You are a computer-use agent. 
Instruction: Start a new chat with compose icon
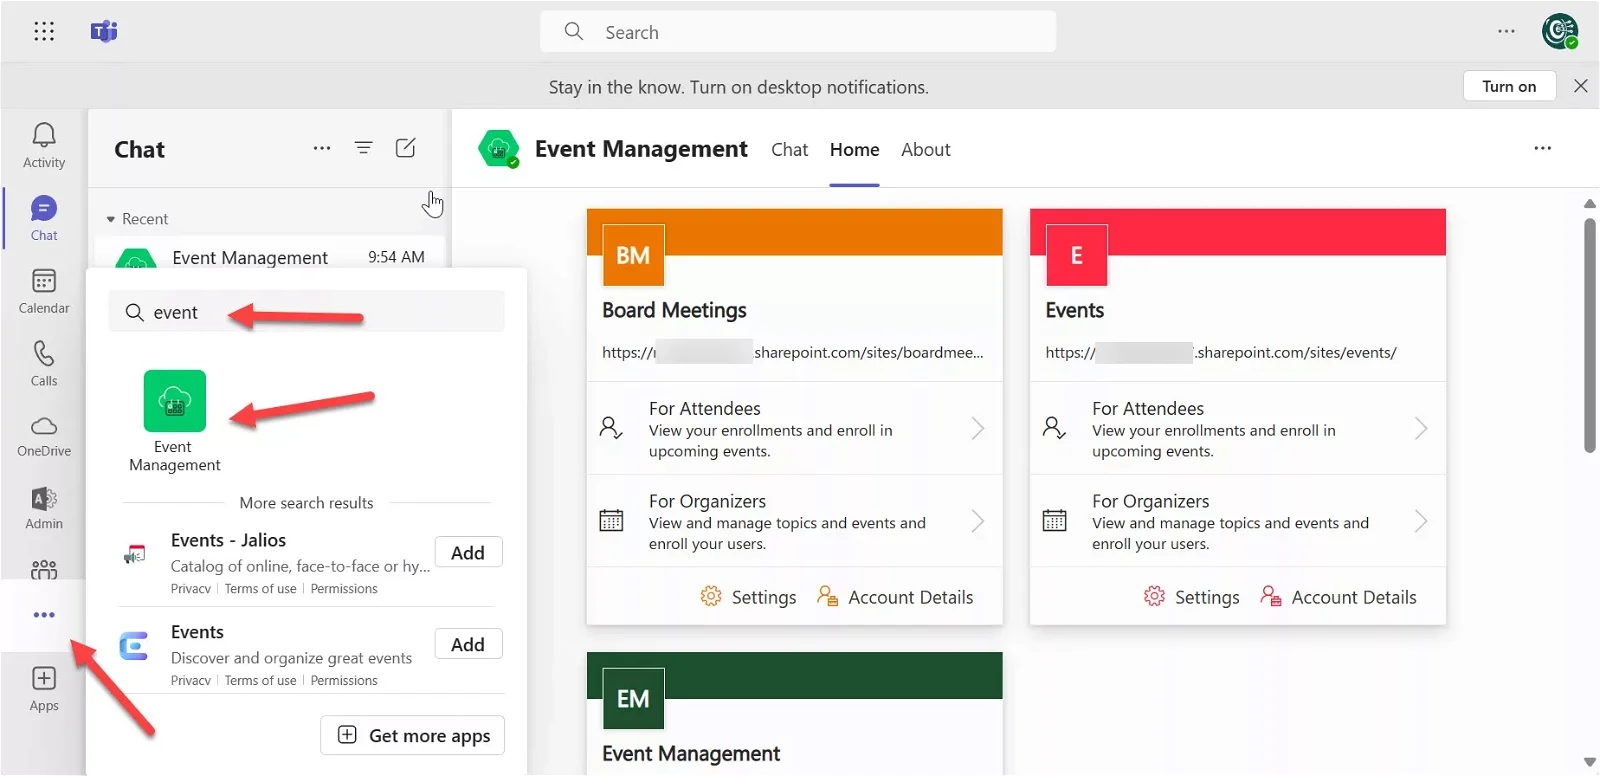pyautogui.click(x=405, y=148)
